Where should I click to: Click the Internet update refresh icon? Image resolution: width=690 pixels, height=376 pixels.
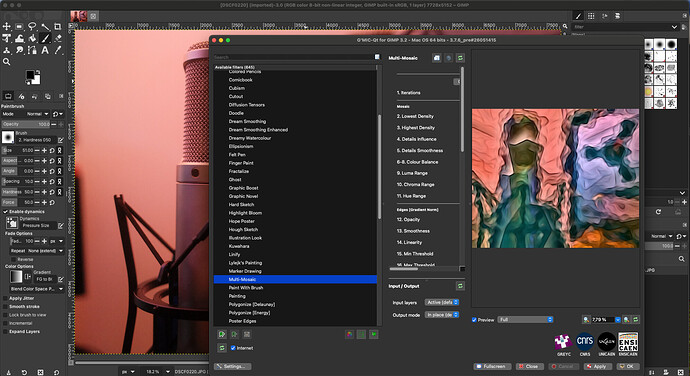tap(222, 348)
